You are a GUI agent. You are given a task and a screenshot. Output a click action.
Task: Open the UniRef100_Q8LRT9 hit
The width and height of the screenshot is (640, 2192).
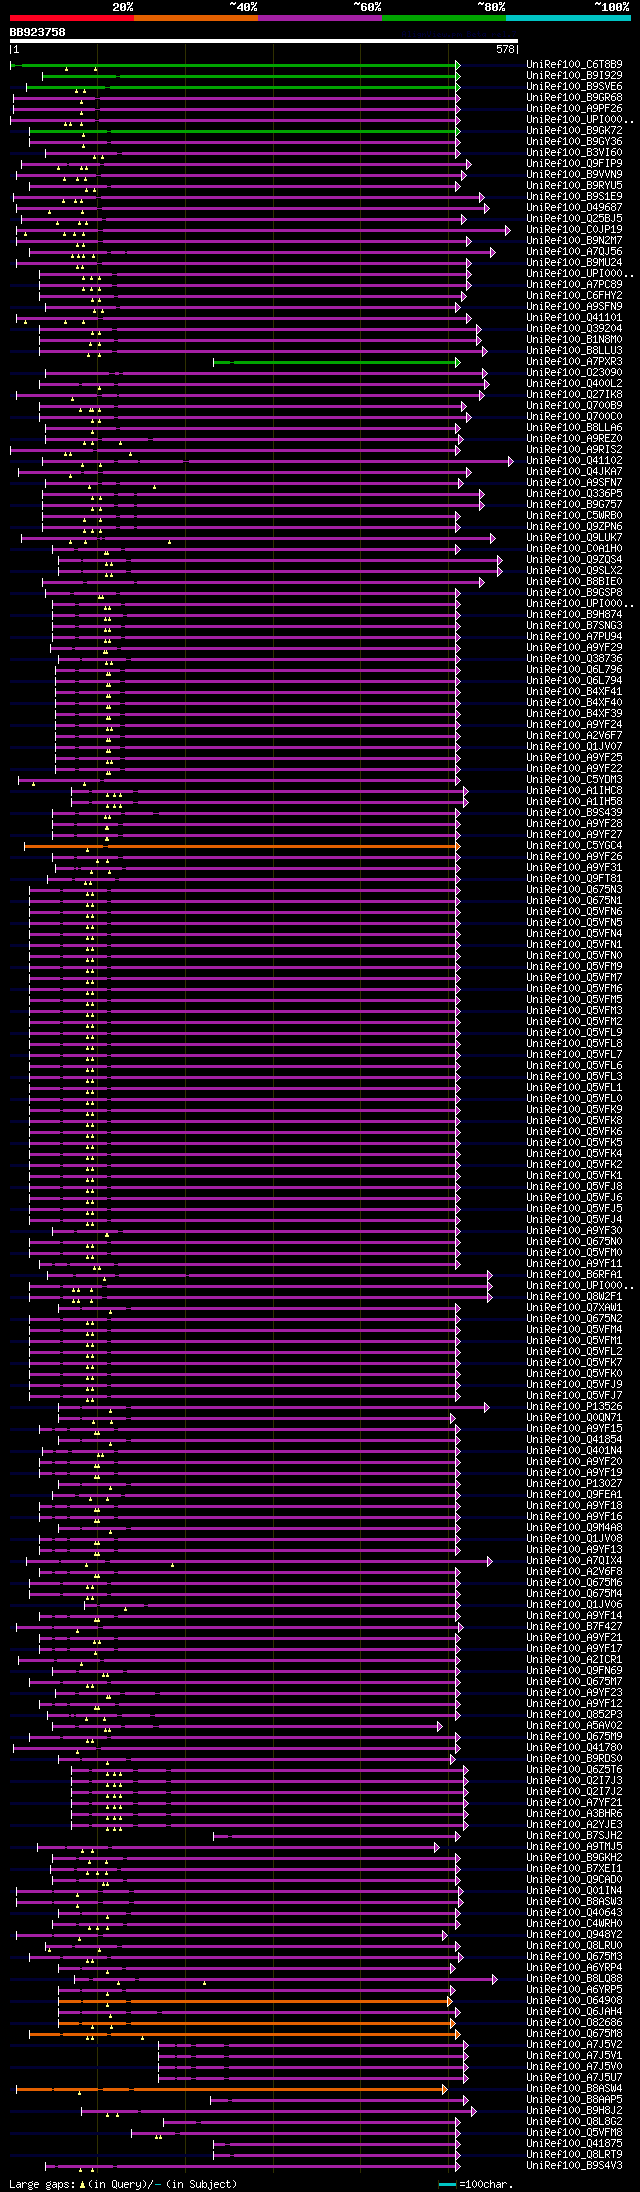(x=574, y=2155)
